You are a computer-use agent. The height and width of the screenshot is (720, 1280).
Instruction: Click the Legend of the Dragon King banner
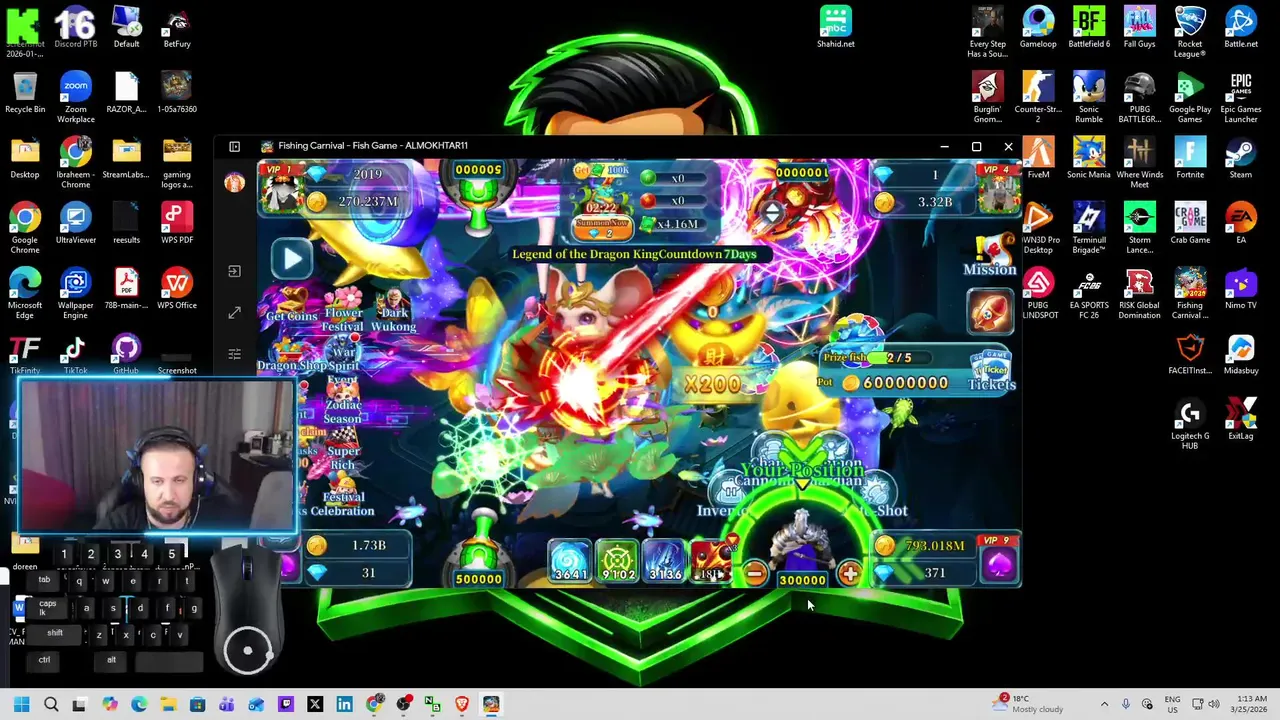click(x=634, y=254)
